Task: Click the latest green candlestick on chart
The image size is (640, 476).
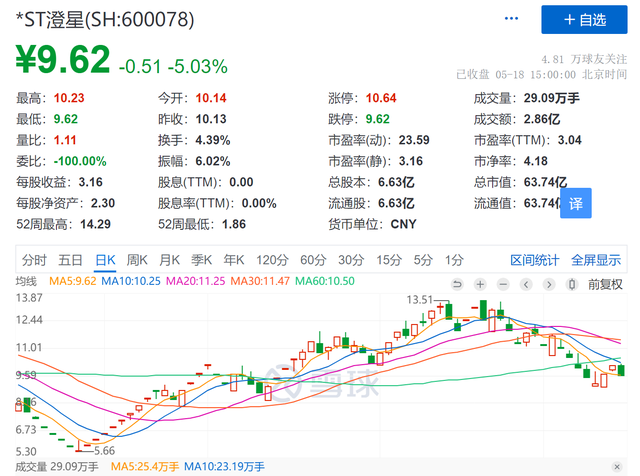Action: coord(621,370)
